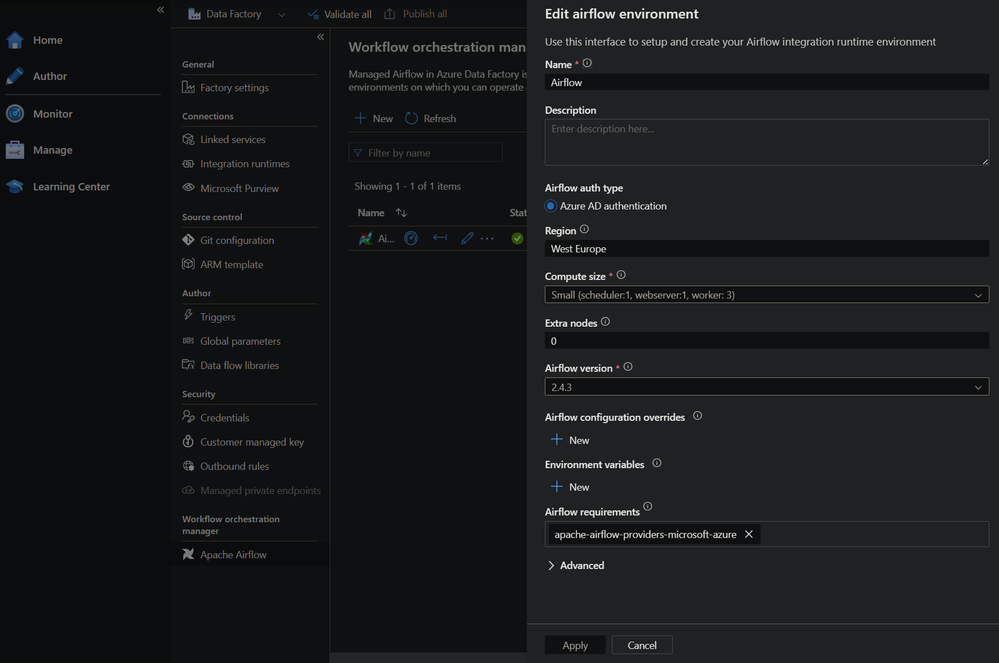999x663 pixels.
Task: Click the Name column sort arrows
Action: pos(401,213)
